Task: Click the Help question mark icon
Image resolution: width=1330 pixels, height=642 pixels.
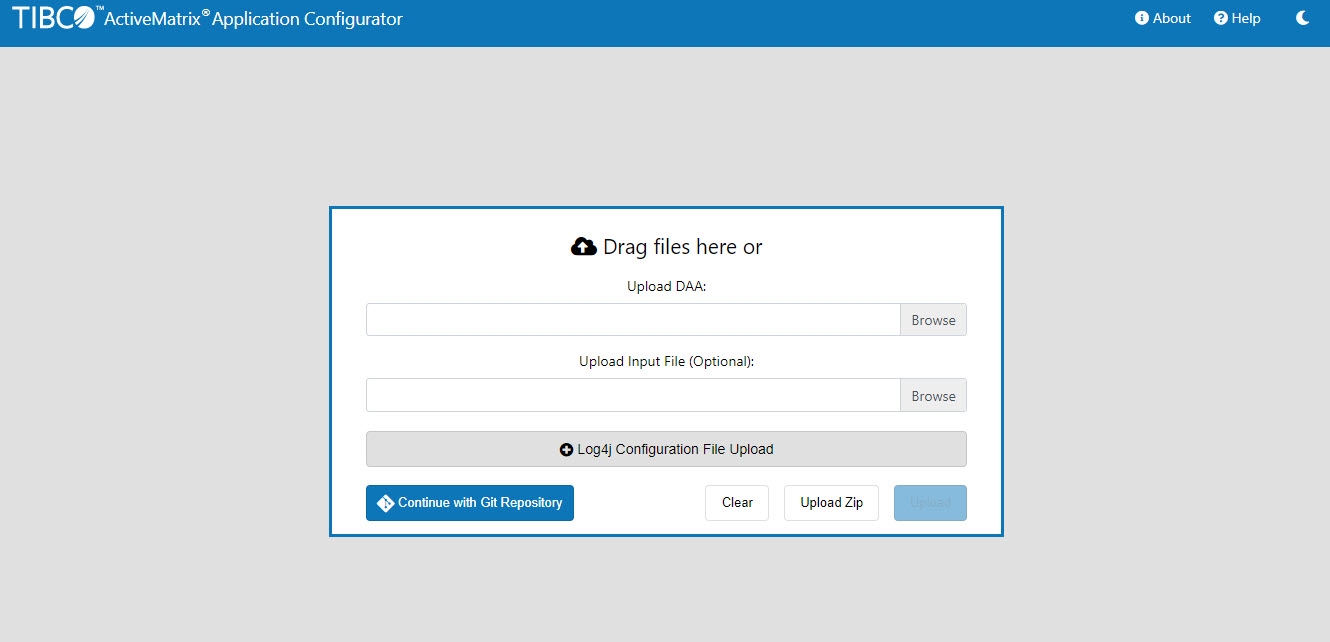Action: [1221, 18]
